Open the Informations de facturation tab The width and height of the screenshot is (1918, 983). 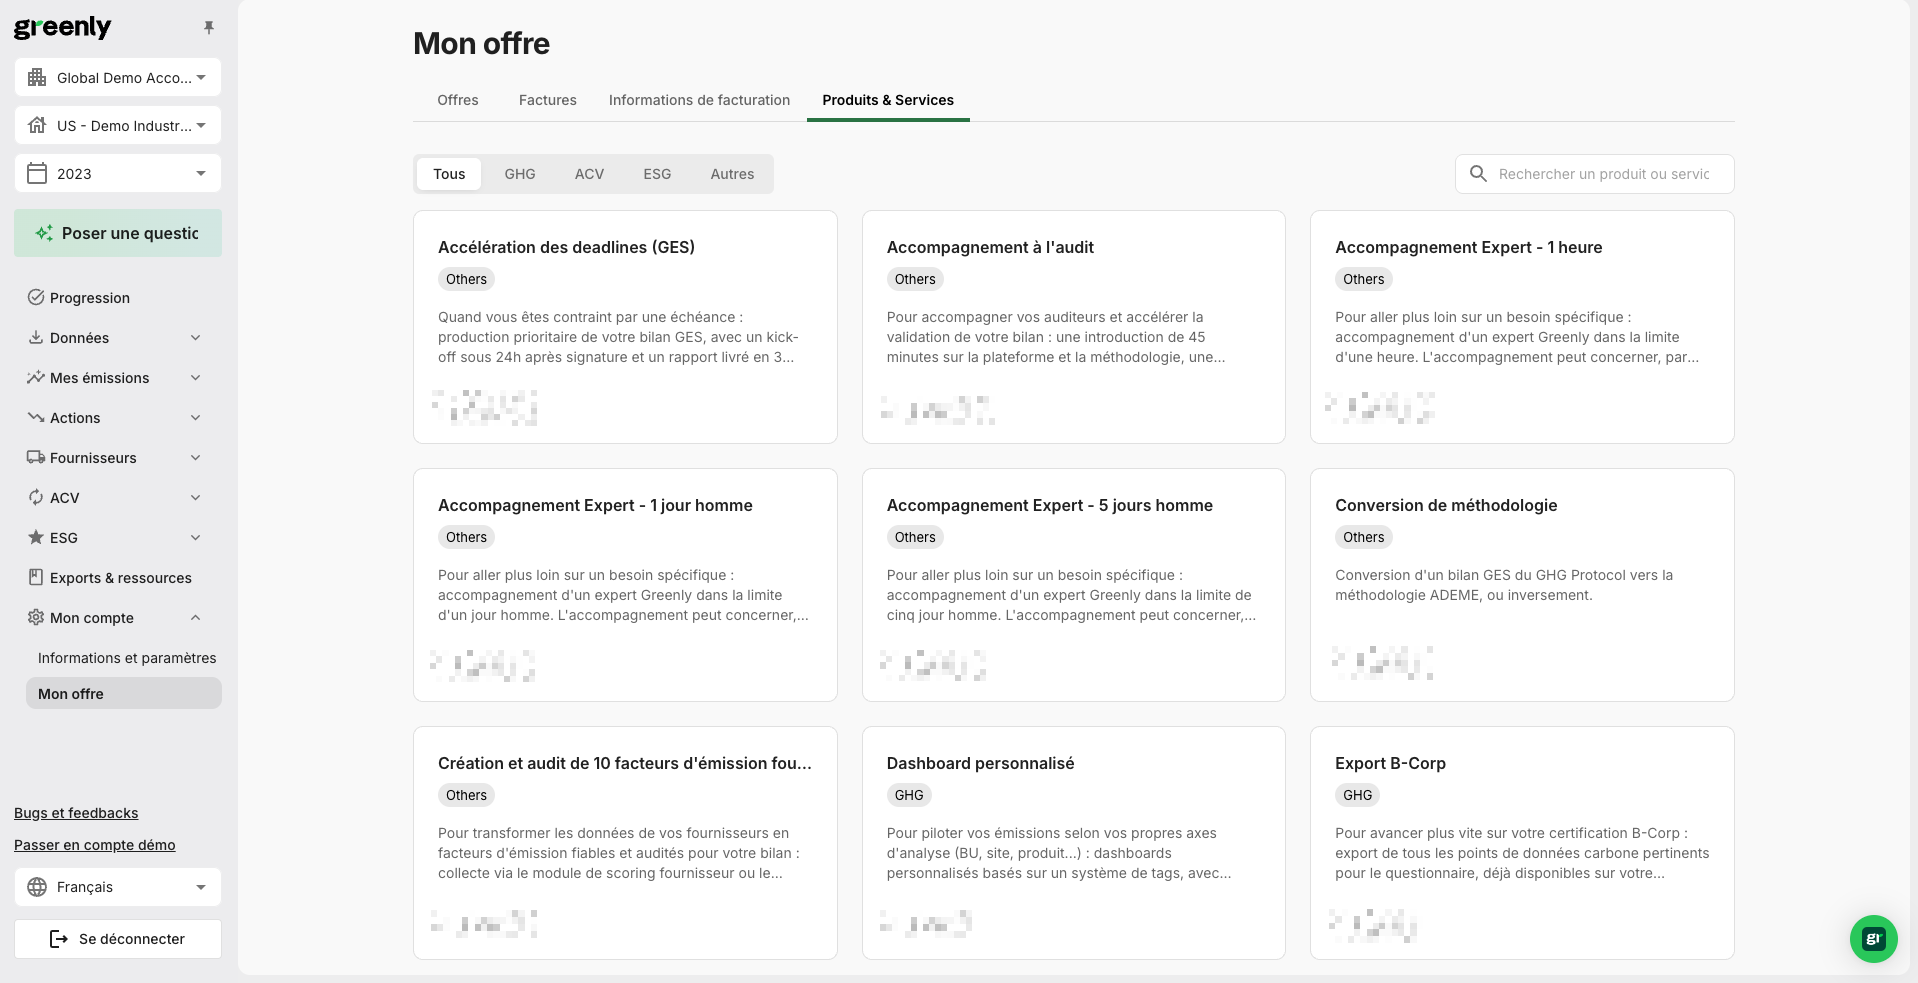coord(699,100)
